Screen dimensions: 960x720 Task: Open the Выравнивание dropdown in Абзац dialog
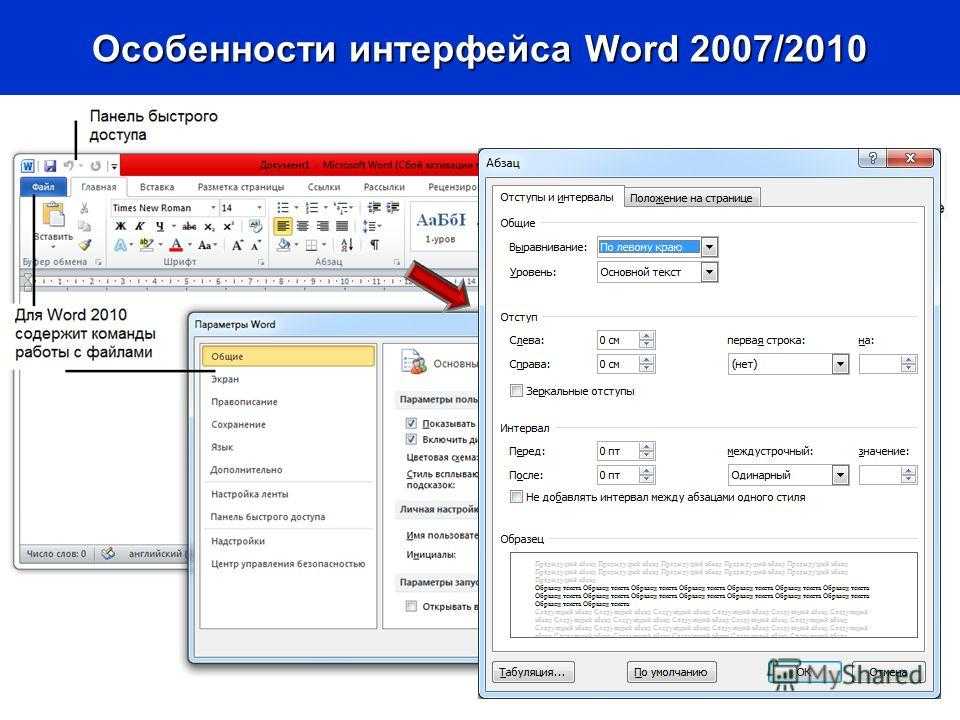click(709, 247)
